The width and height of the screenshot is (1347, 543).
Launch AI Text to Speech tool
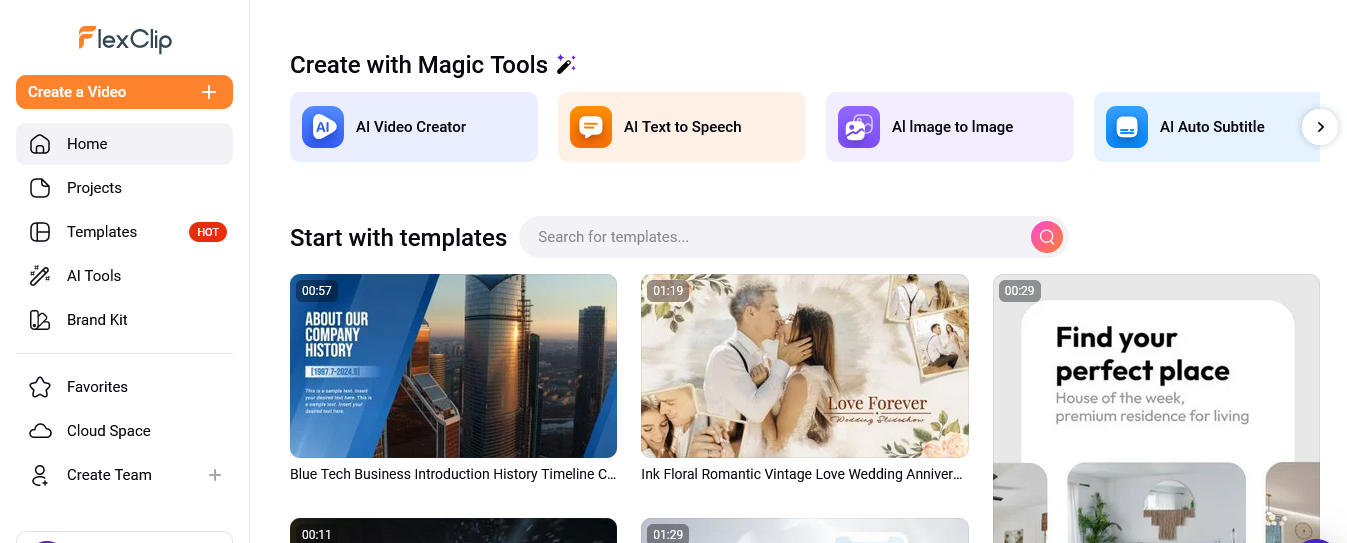pos(681,127)
